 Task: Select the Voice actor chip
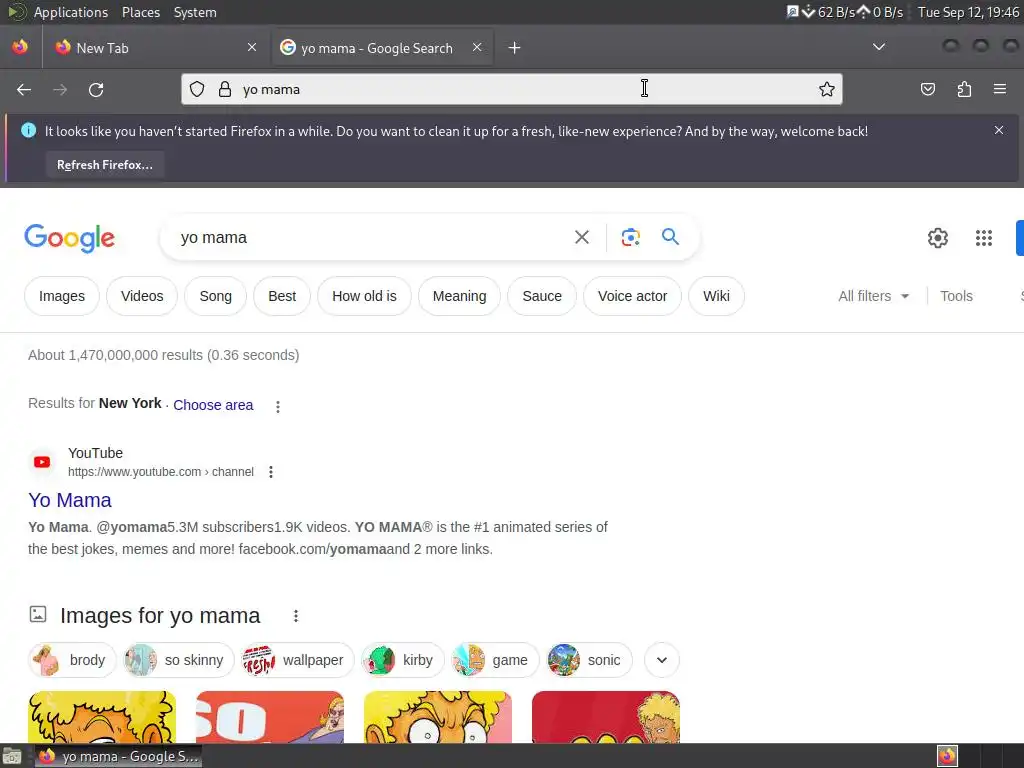633,296
